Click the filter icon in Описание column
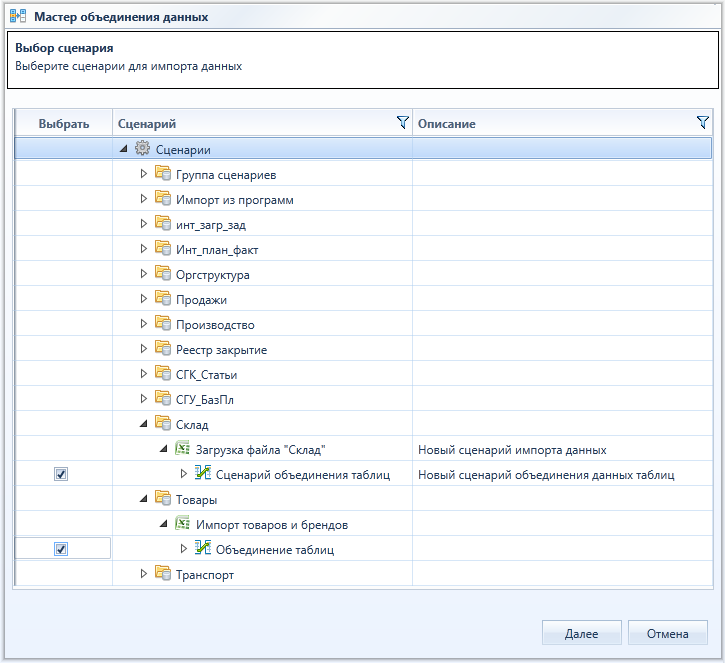 coord(702,123)
